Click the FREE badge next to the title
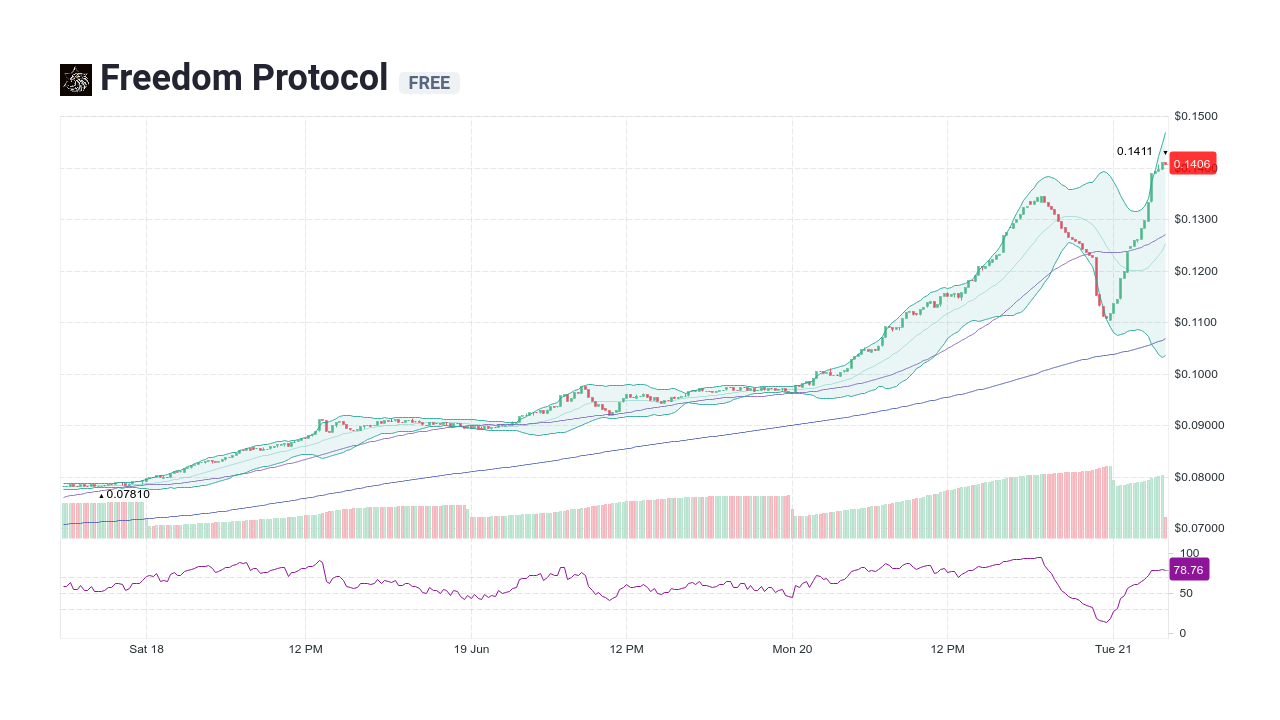 click(x=429, y=83)
